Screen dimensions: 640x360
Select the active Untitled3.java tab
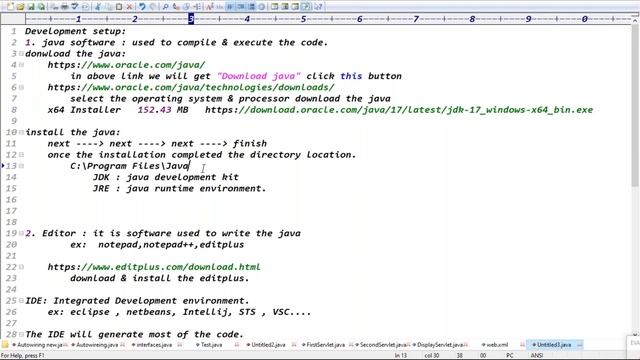pyautogui.click(x=554, y=345)
